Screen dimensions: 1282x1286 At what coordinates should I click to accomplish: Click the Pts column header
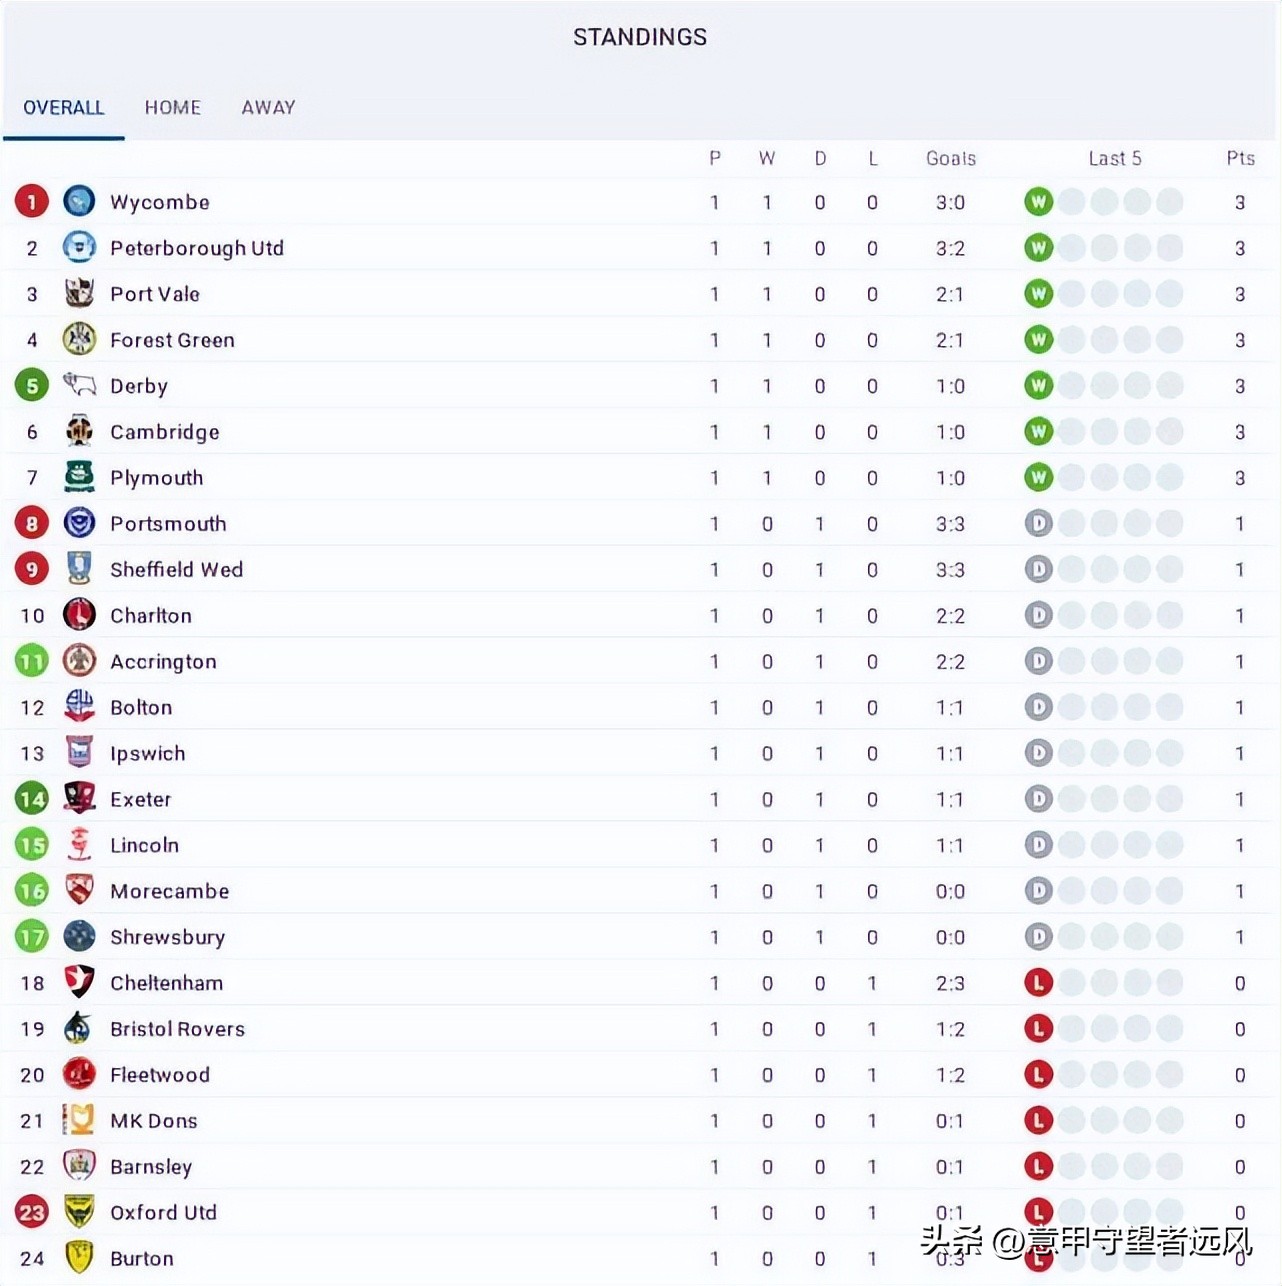[1240, 158]
